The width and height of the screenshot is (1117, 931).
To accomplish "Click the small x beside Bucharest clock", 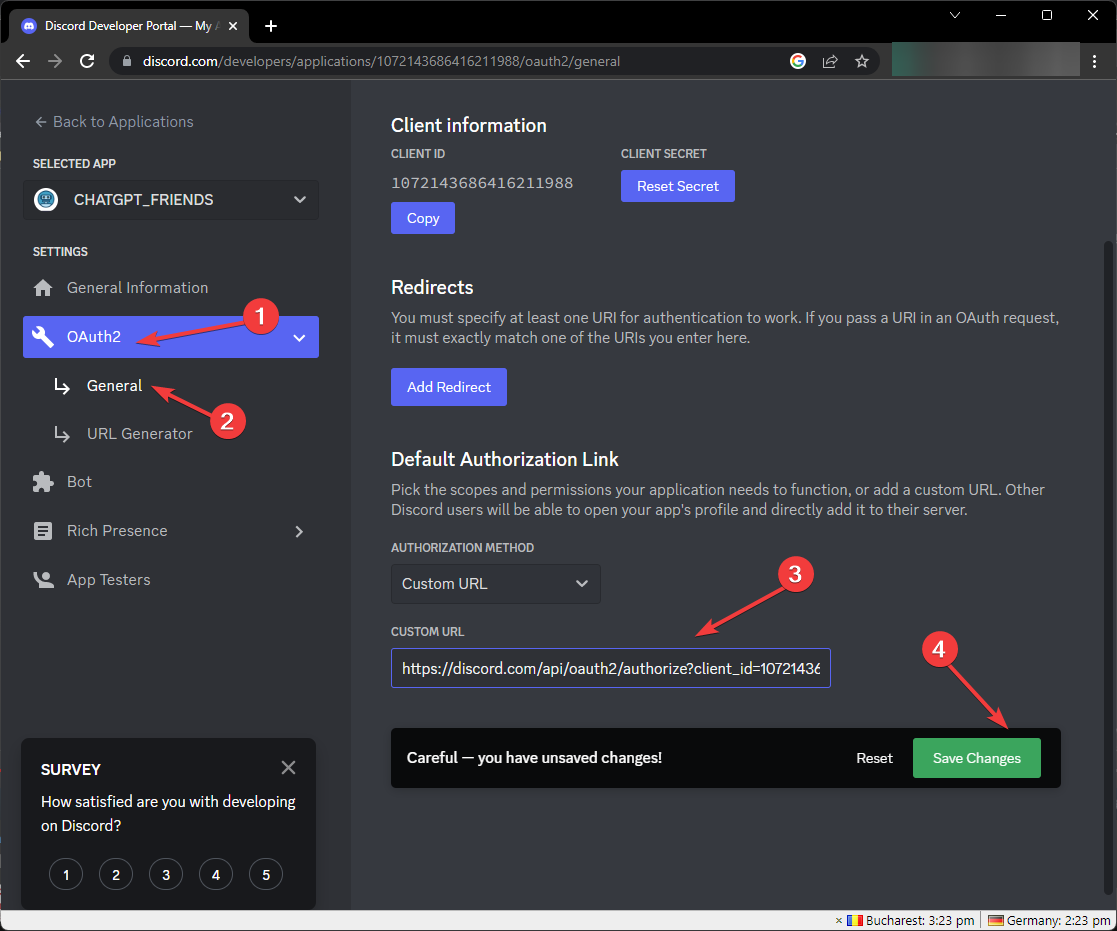I will pos(838,920).
